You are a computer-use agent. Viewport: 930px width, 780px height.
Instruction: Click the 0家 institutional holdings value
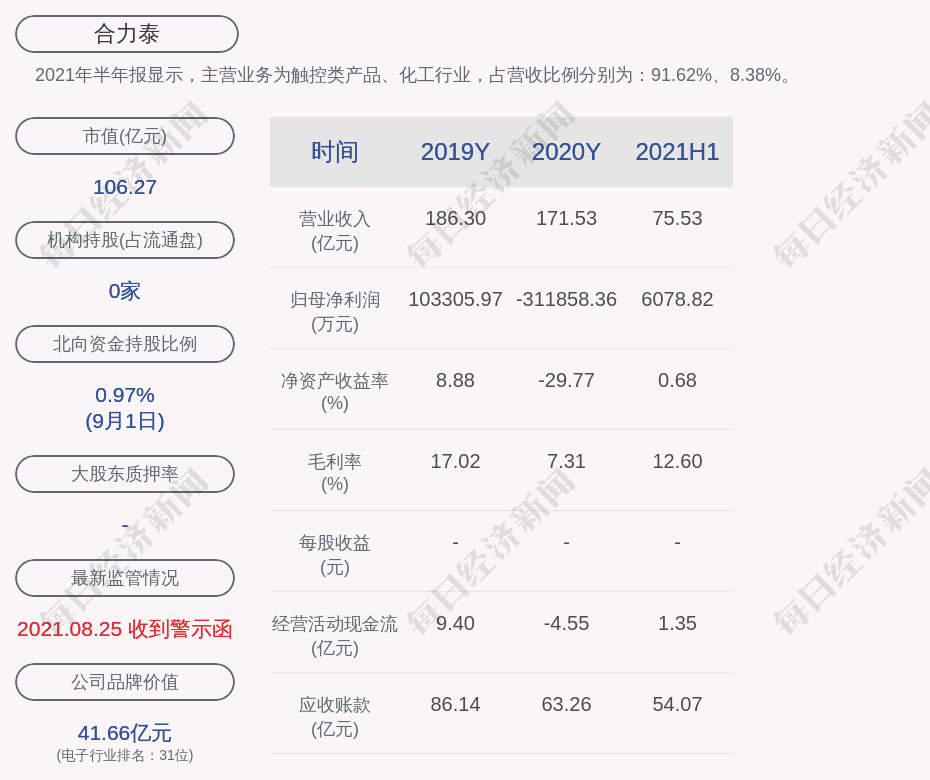click(125, 291)
